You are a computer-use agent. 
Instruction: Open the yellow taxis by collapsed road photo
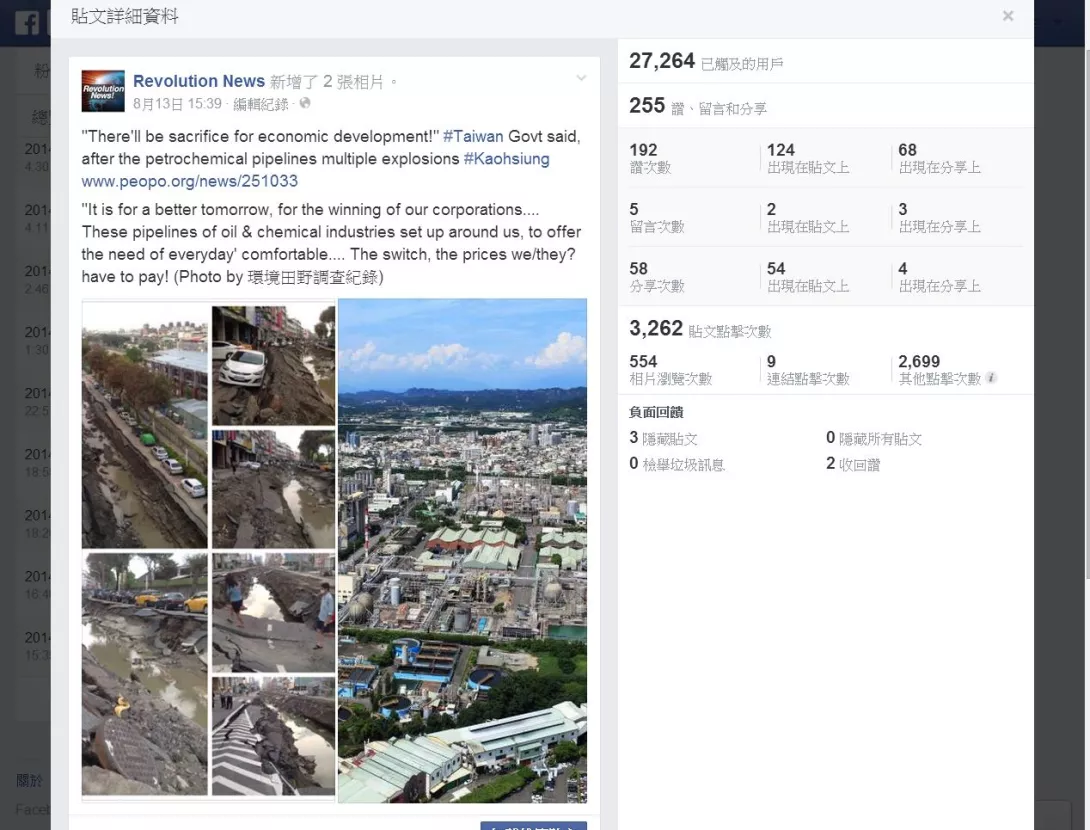(145, 674)
